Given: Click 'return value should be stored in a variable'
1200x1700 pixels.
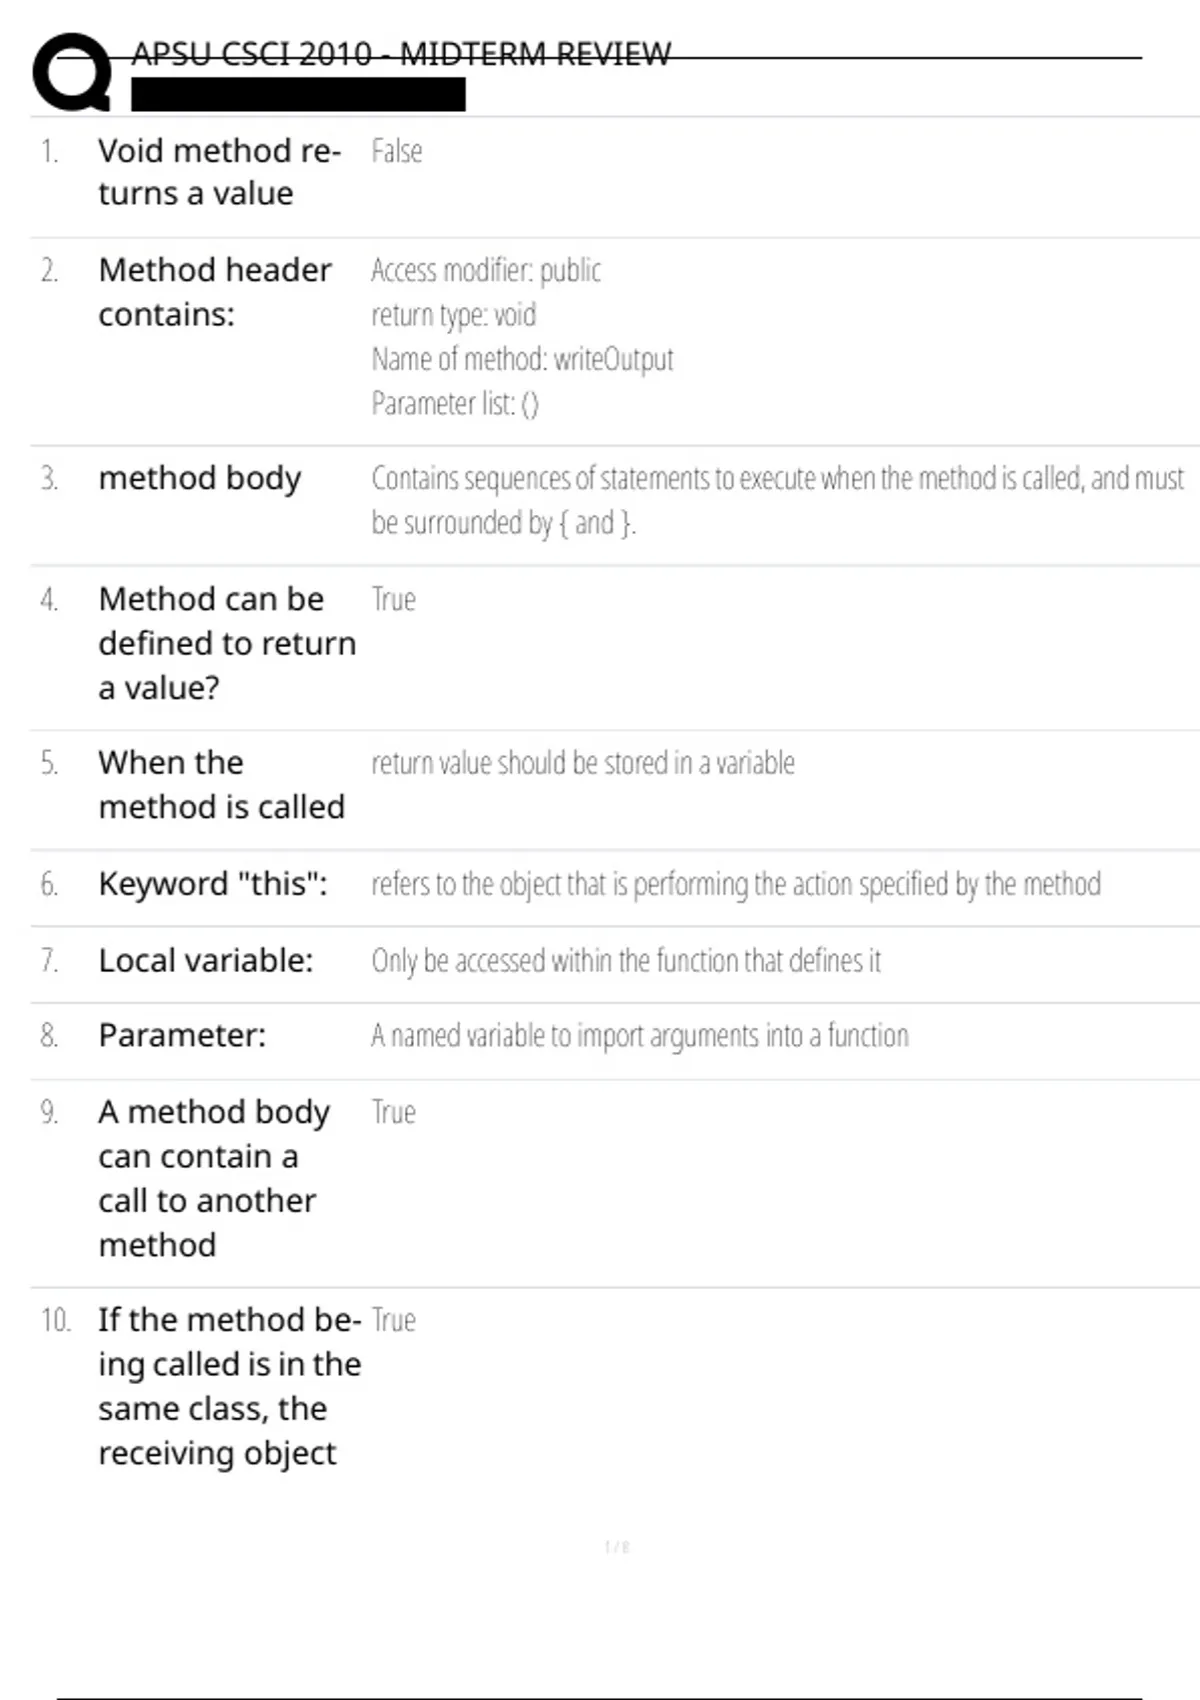Looking at the screenshot, I should click(x=583, y=763).
